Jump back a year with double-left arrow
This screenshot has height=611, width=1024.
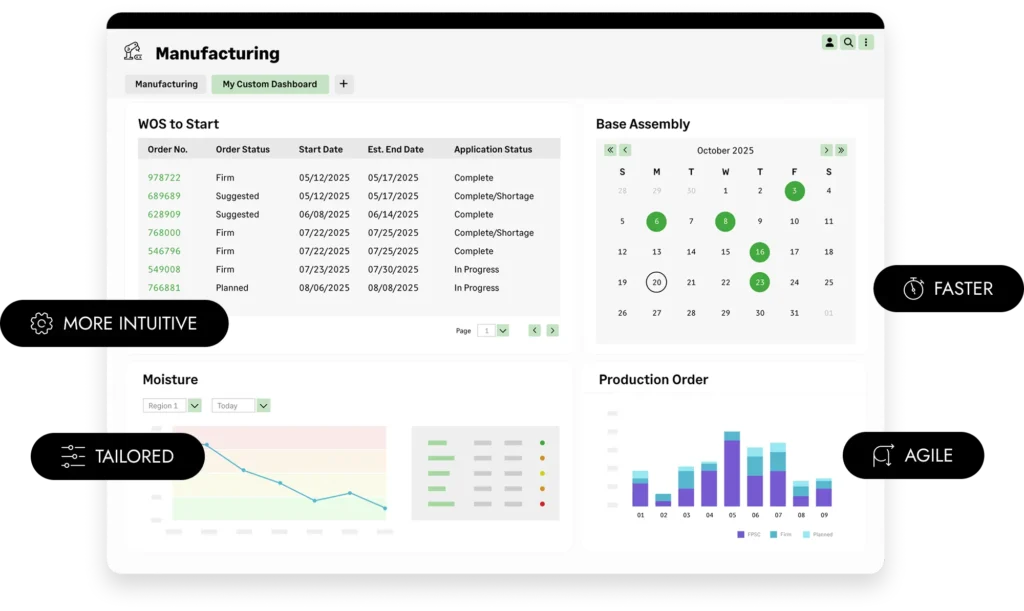(609, 150)
